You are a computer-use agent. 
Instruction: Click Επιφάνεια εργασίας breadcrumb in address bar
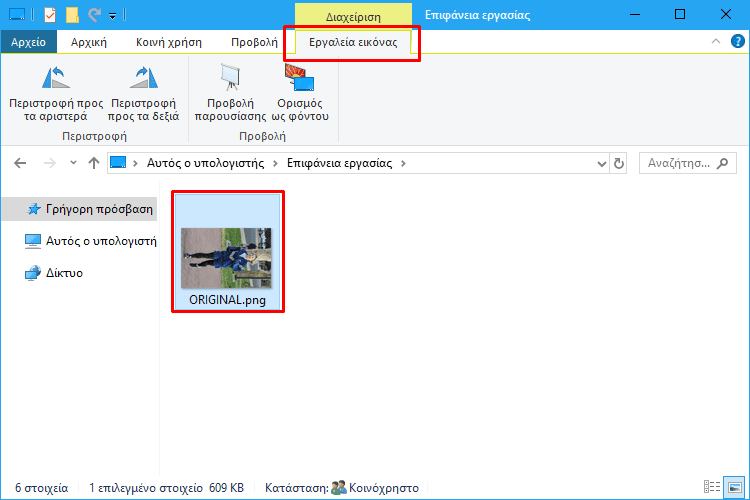click(x=339, y=163)
